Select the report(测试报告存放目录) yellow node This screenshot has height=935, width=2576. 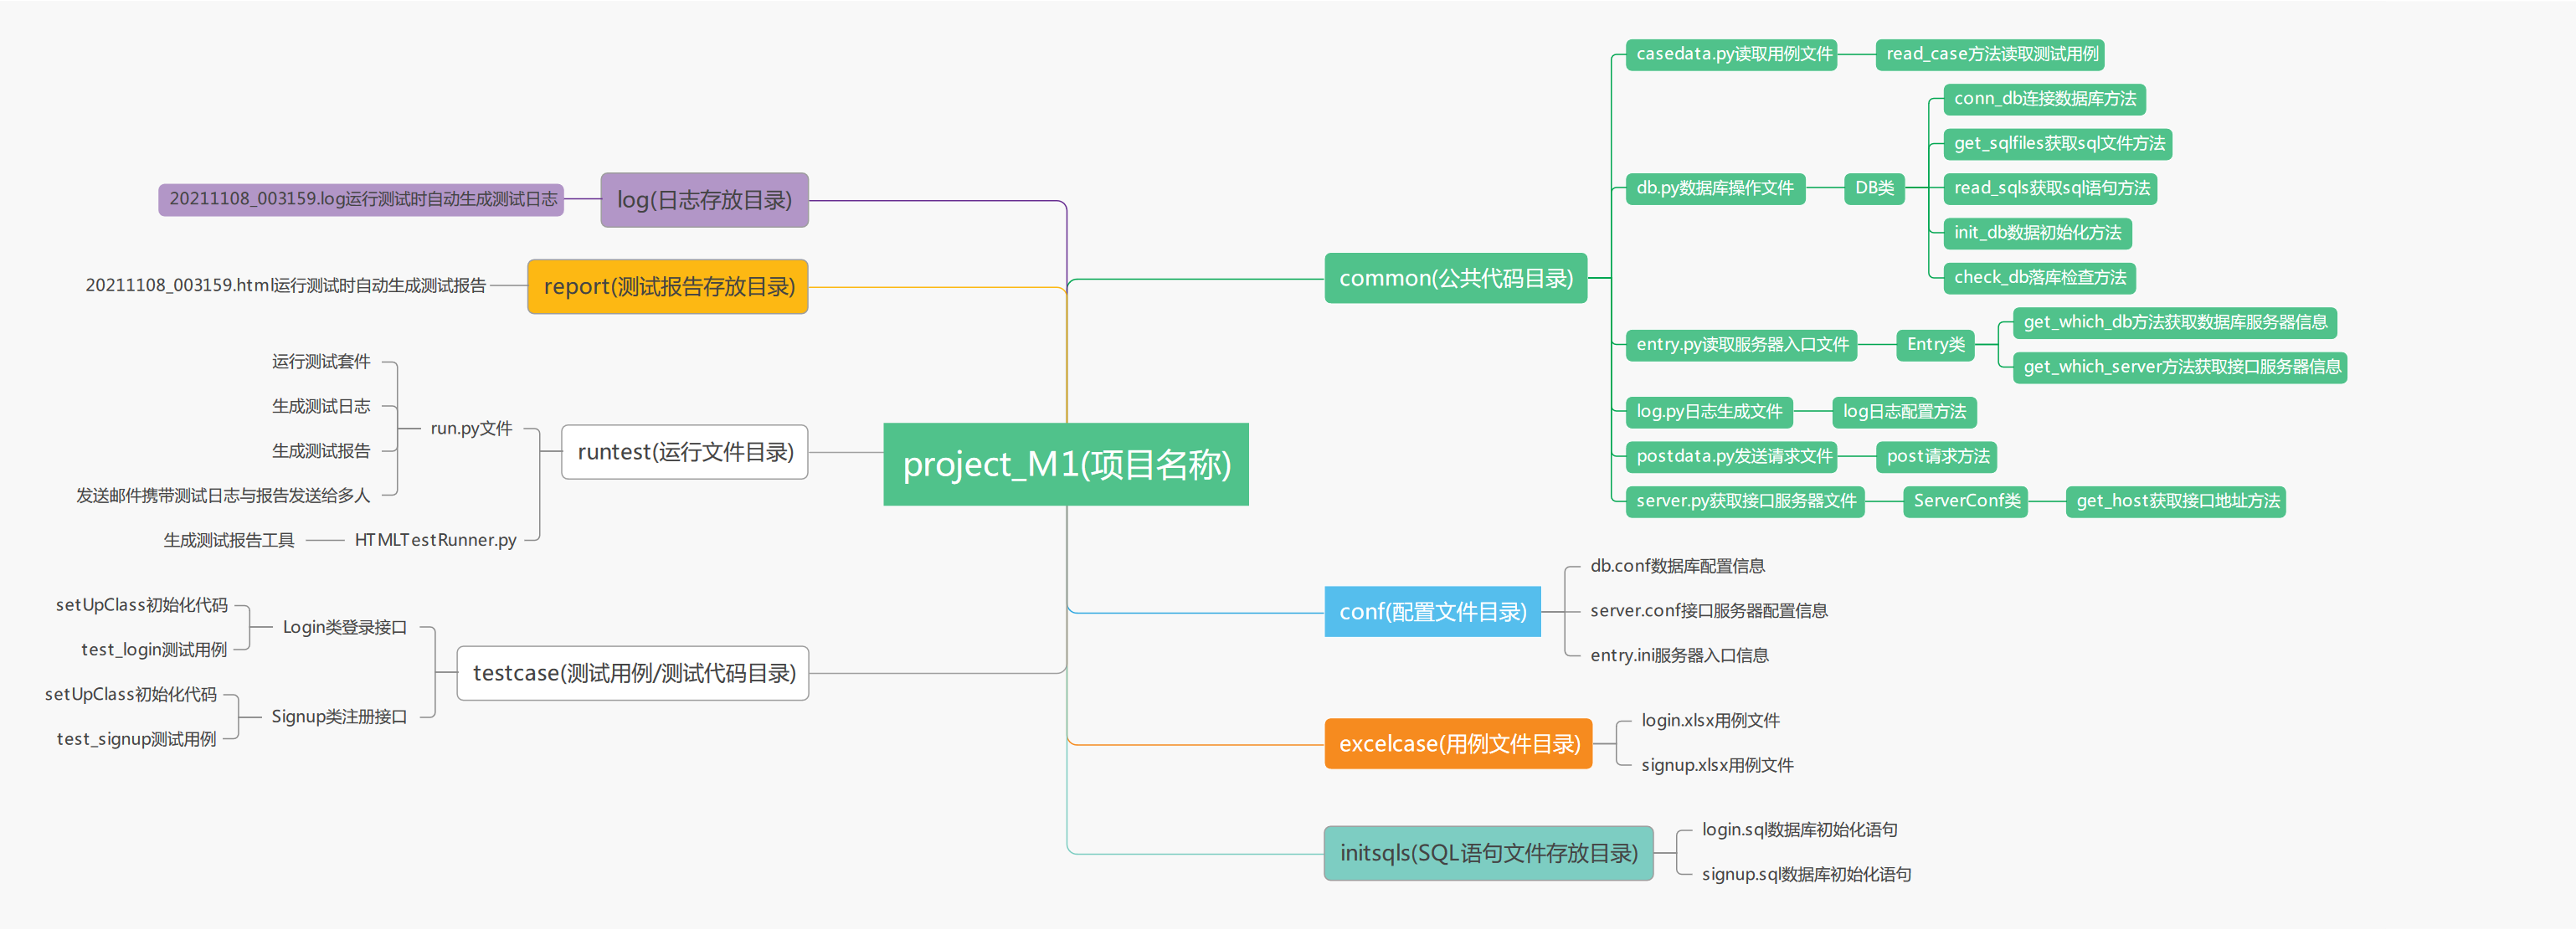[x=668, y=287]
